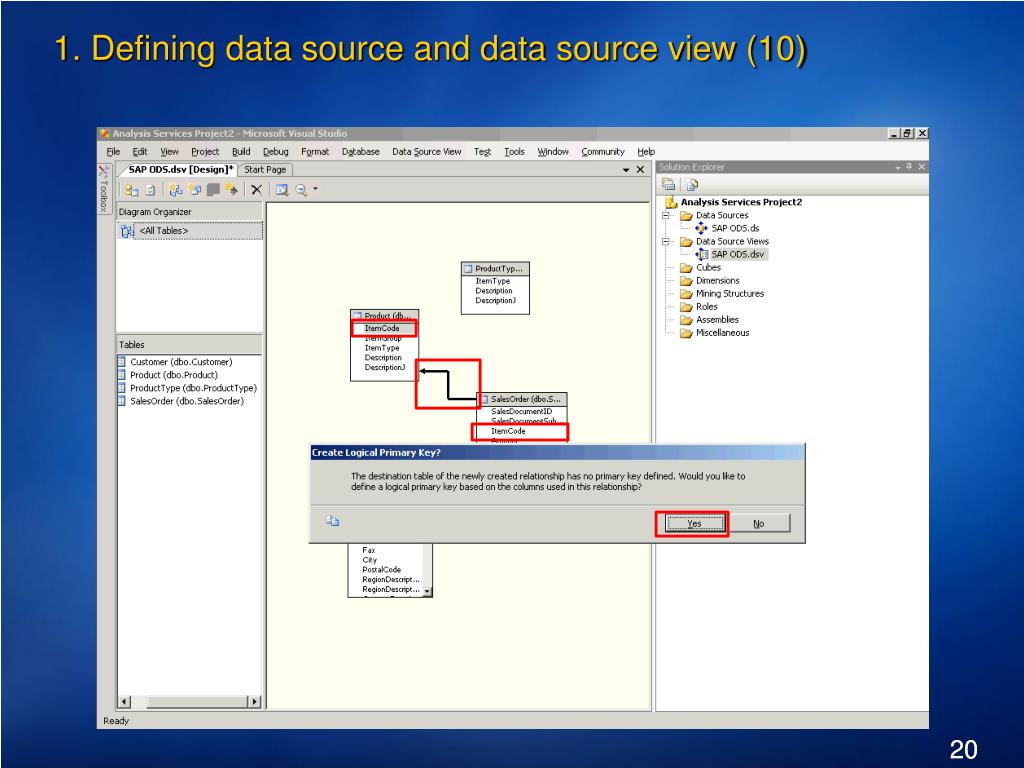The image size is (1024, 768).
Task: Select ProductType (dbo.ProductType) in Tables
Action: pos(193,388)
